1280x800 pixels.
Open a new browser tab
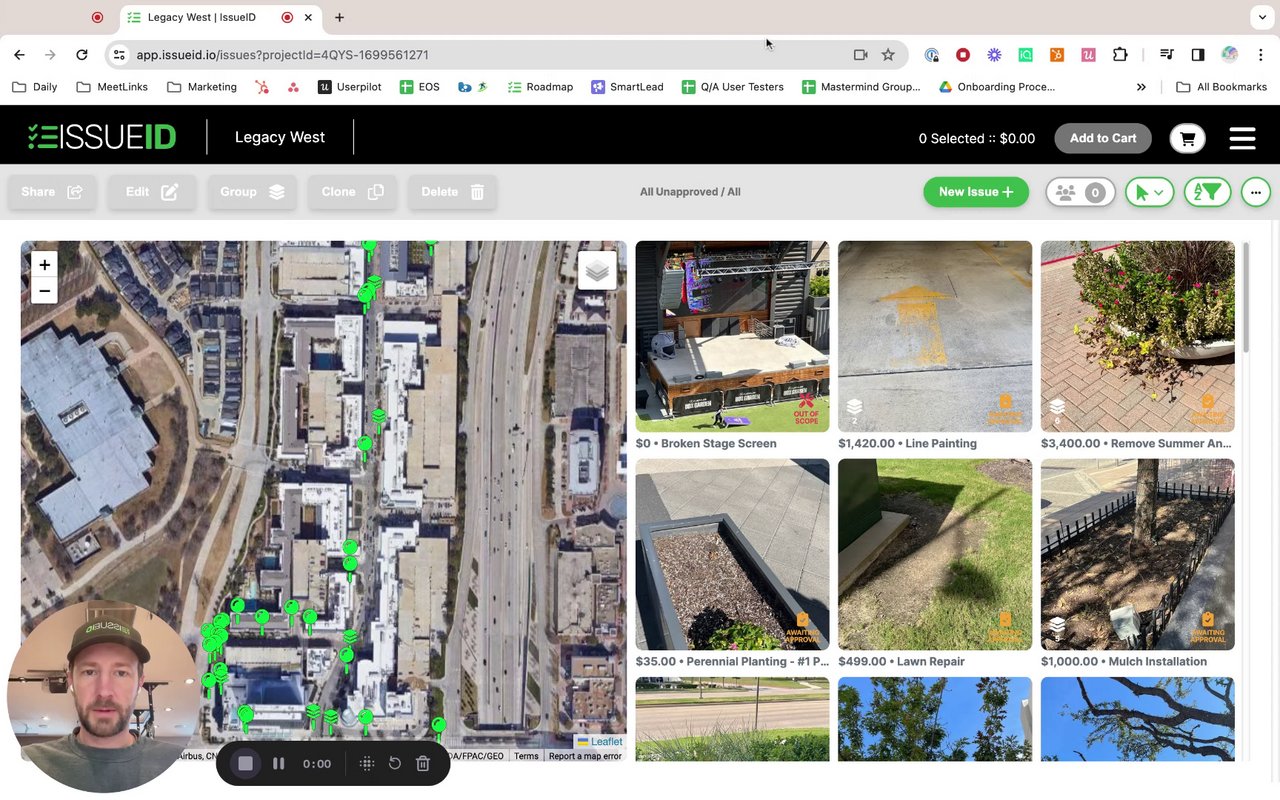pyautogui.click(x=340, y=17)
